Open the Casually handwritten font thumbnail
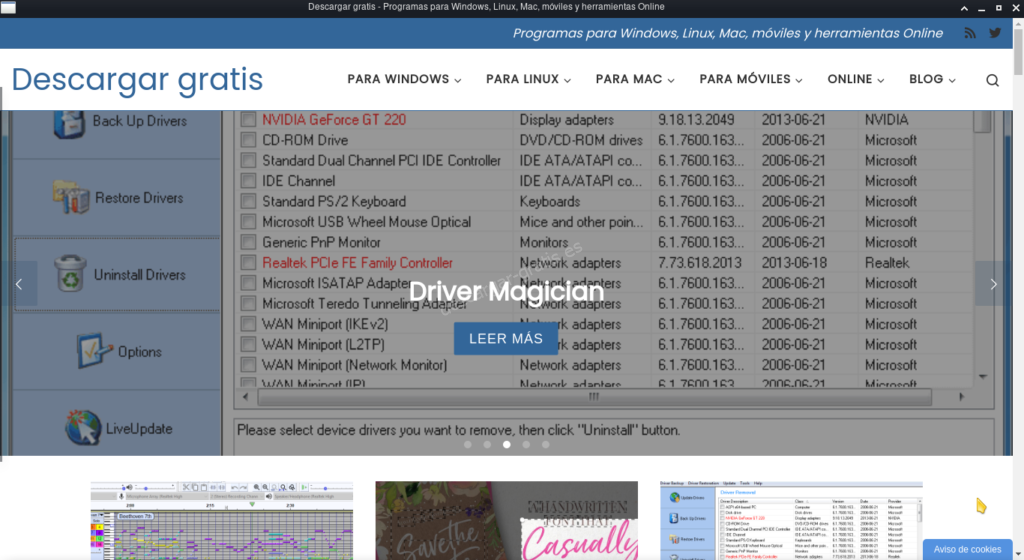This screenshot has width=1024, height=560. click(x=506, y=521)
